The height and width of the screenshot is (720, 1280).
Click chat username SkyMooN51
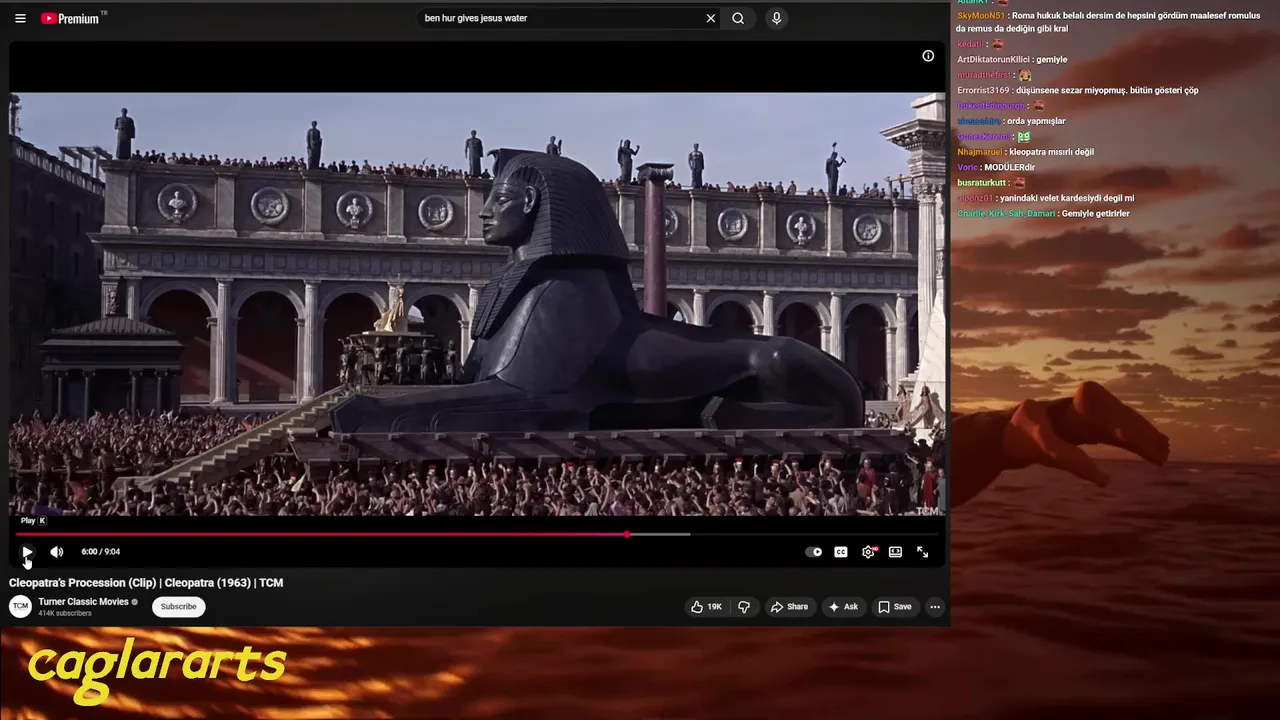(x=981, y=16)
